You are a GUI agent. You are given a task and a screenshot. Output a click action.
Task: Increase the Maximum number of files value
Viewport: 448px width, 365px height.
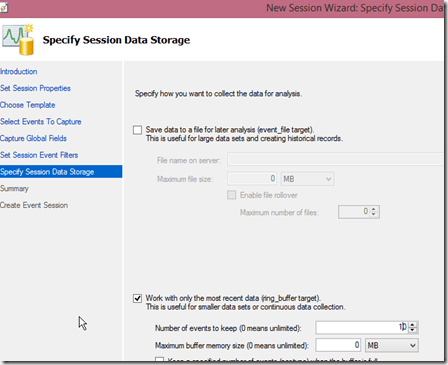click(x=374, y=209)
